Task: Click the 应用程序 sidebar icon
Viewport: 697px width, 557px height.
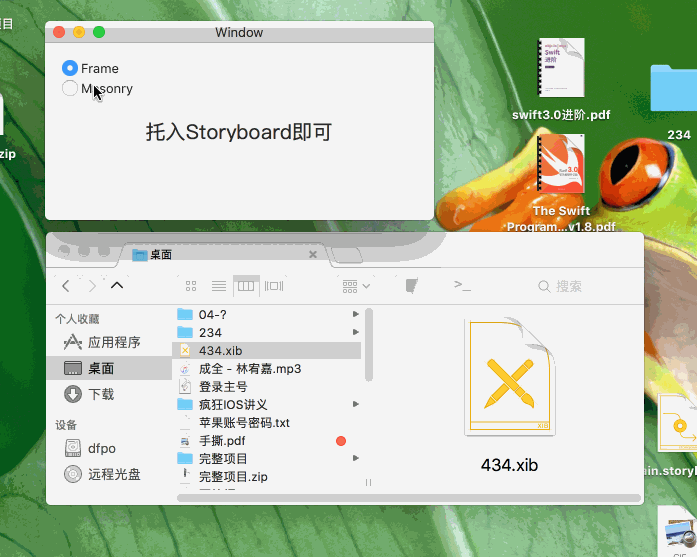Action: click(73, 342)
